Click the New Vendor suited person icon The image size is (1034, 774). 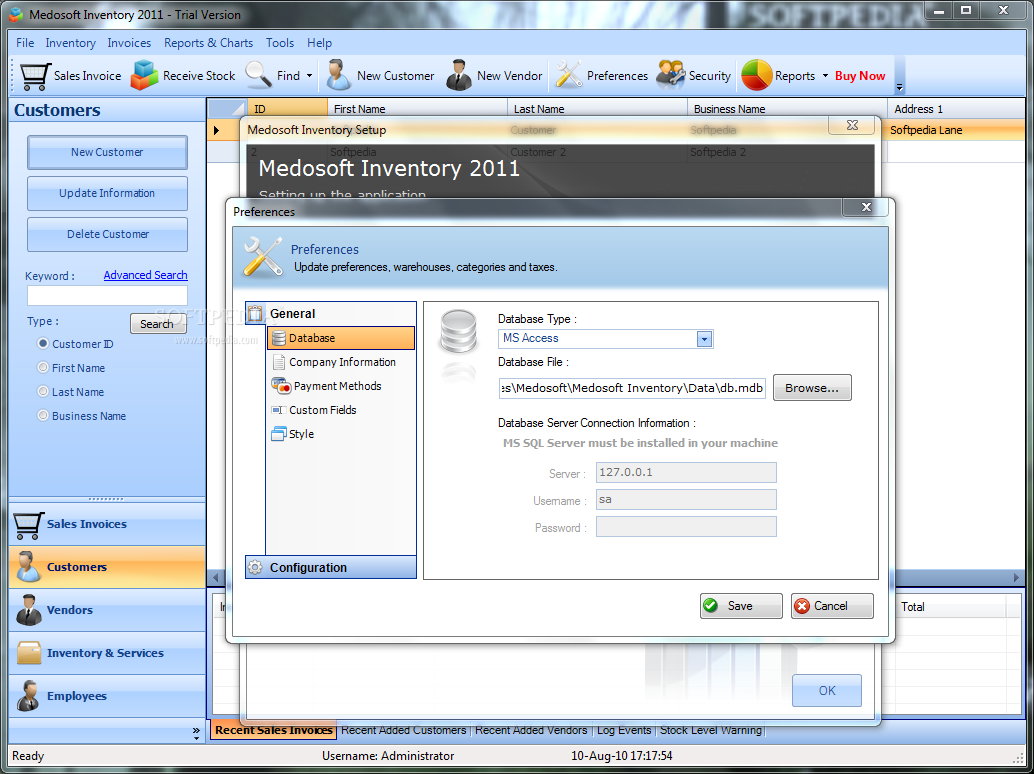point(458,75)
